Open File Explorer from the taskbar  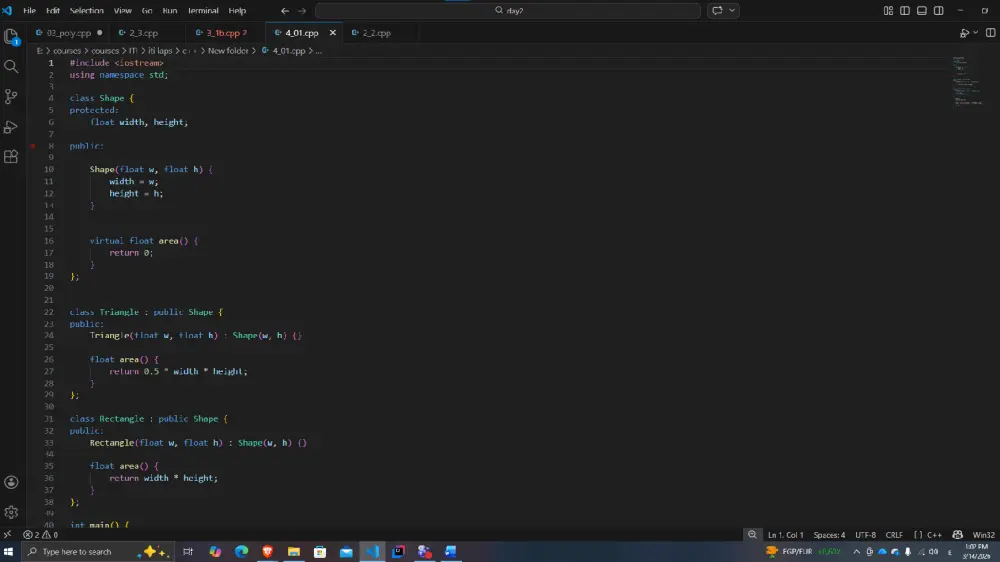pos(293,552)
